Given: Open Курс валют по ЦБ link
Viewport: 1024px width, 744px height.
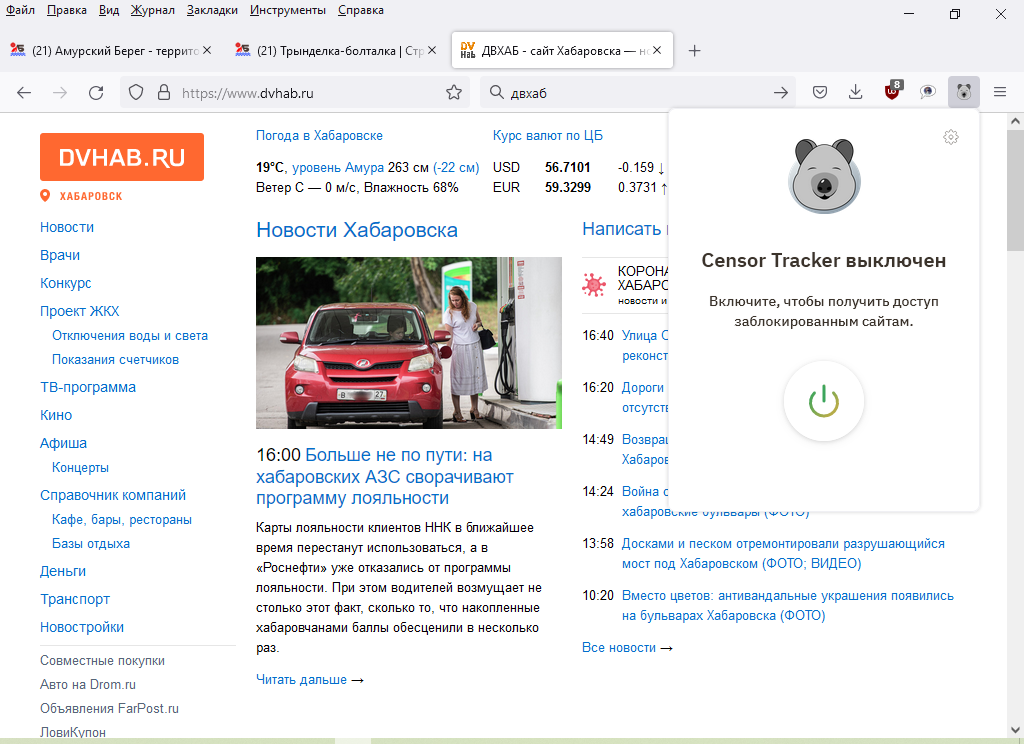Looking at the screenshot, I should pos(547,135).
